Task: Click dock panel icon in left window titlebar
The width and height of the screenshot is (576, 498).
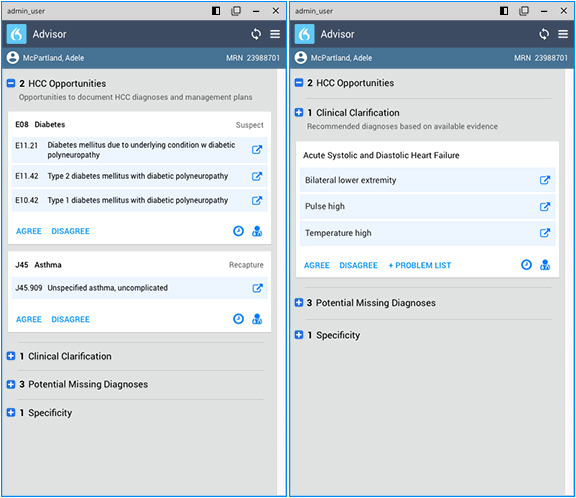Action: pyautogui.click(x=216, y=11)
